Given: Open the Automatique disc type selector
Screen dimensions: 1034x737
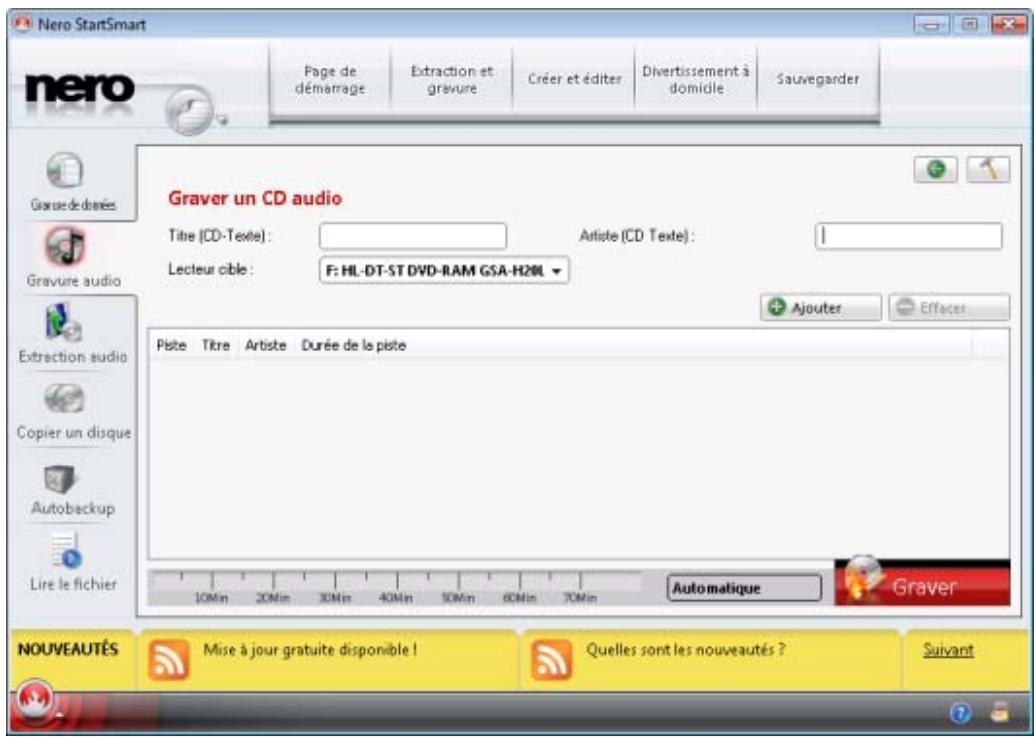Looking at the screenshot, I should pos(745,588).
